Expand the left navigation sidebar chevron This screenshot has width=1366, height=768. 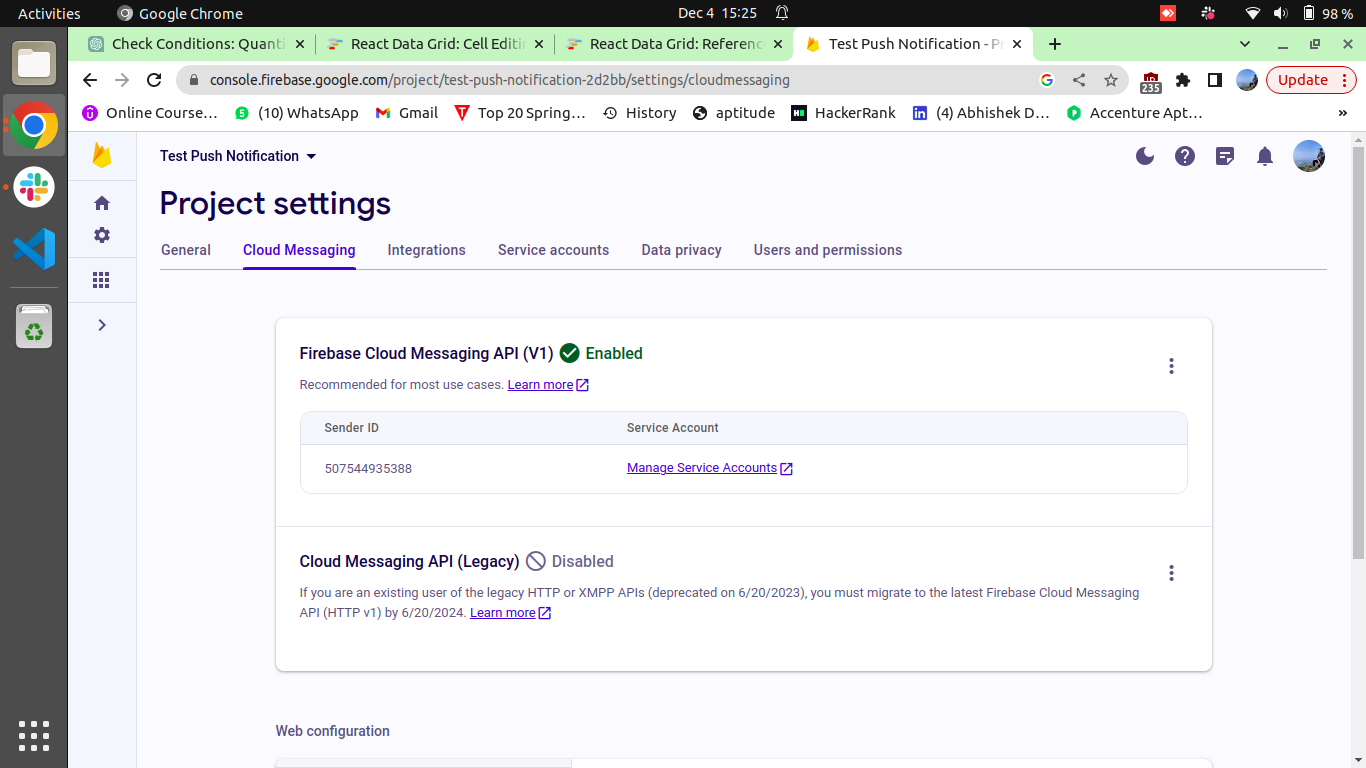pos(101,324)
